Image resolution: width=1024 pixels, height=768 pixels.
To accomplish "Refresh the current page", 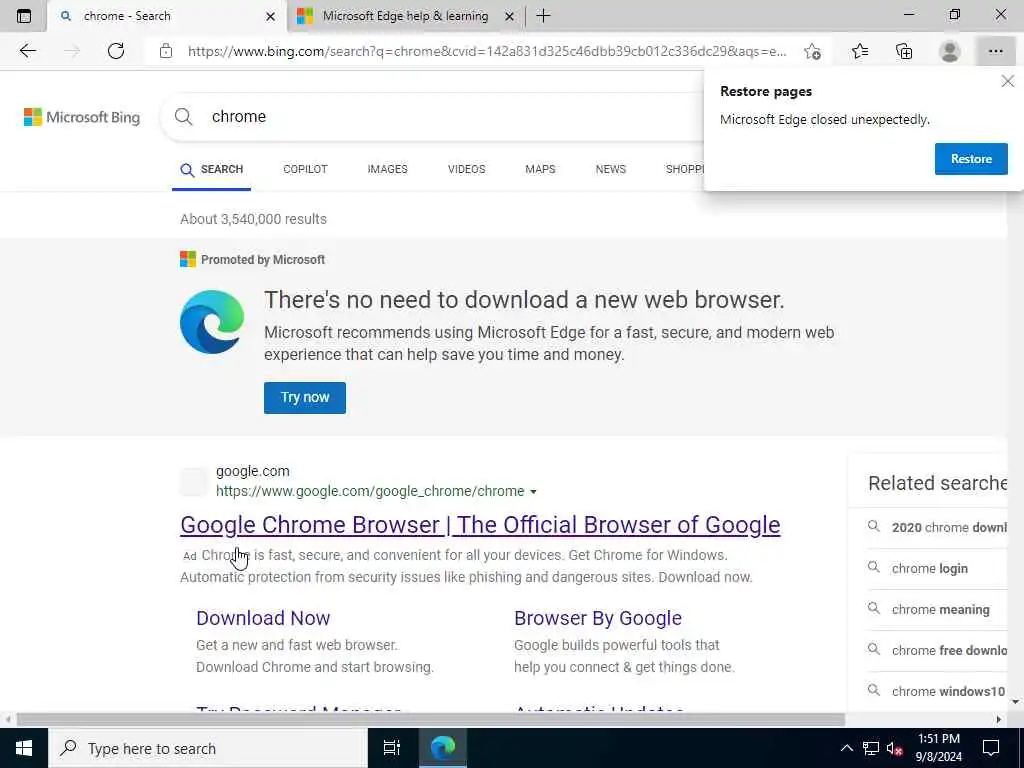I will coord(116,51).
